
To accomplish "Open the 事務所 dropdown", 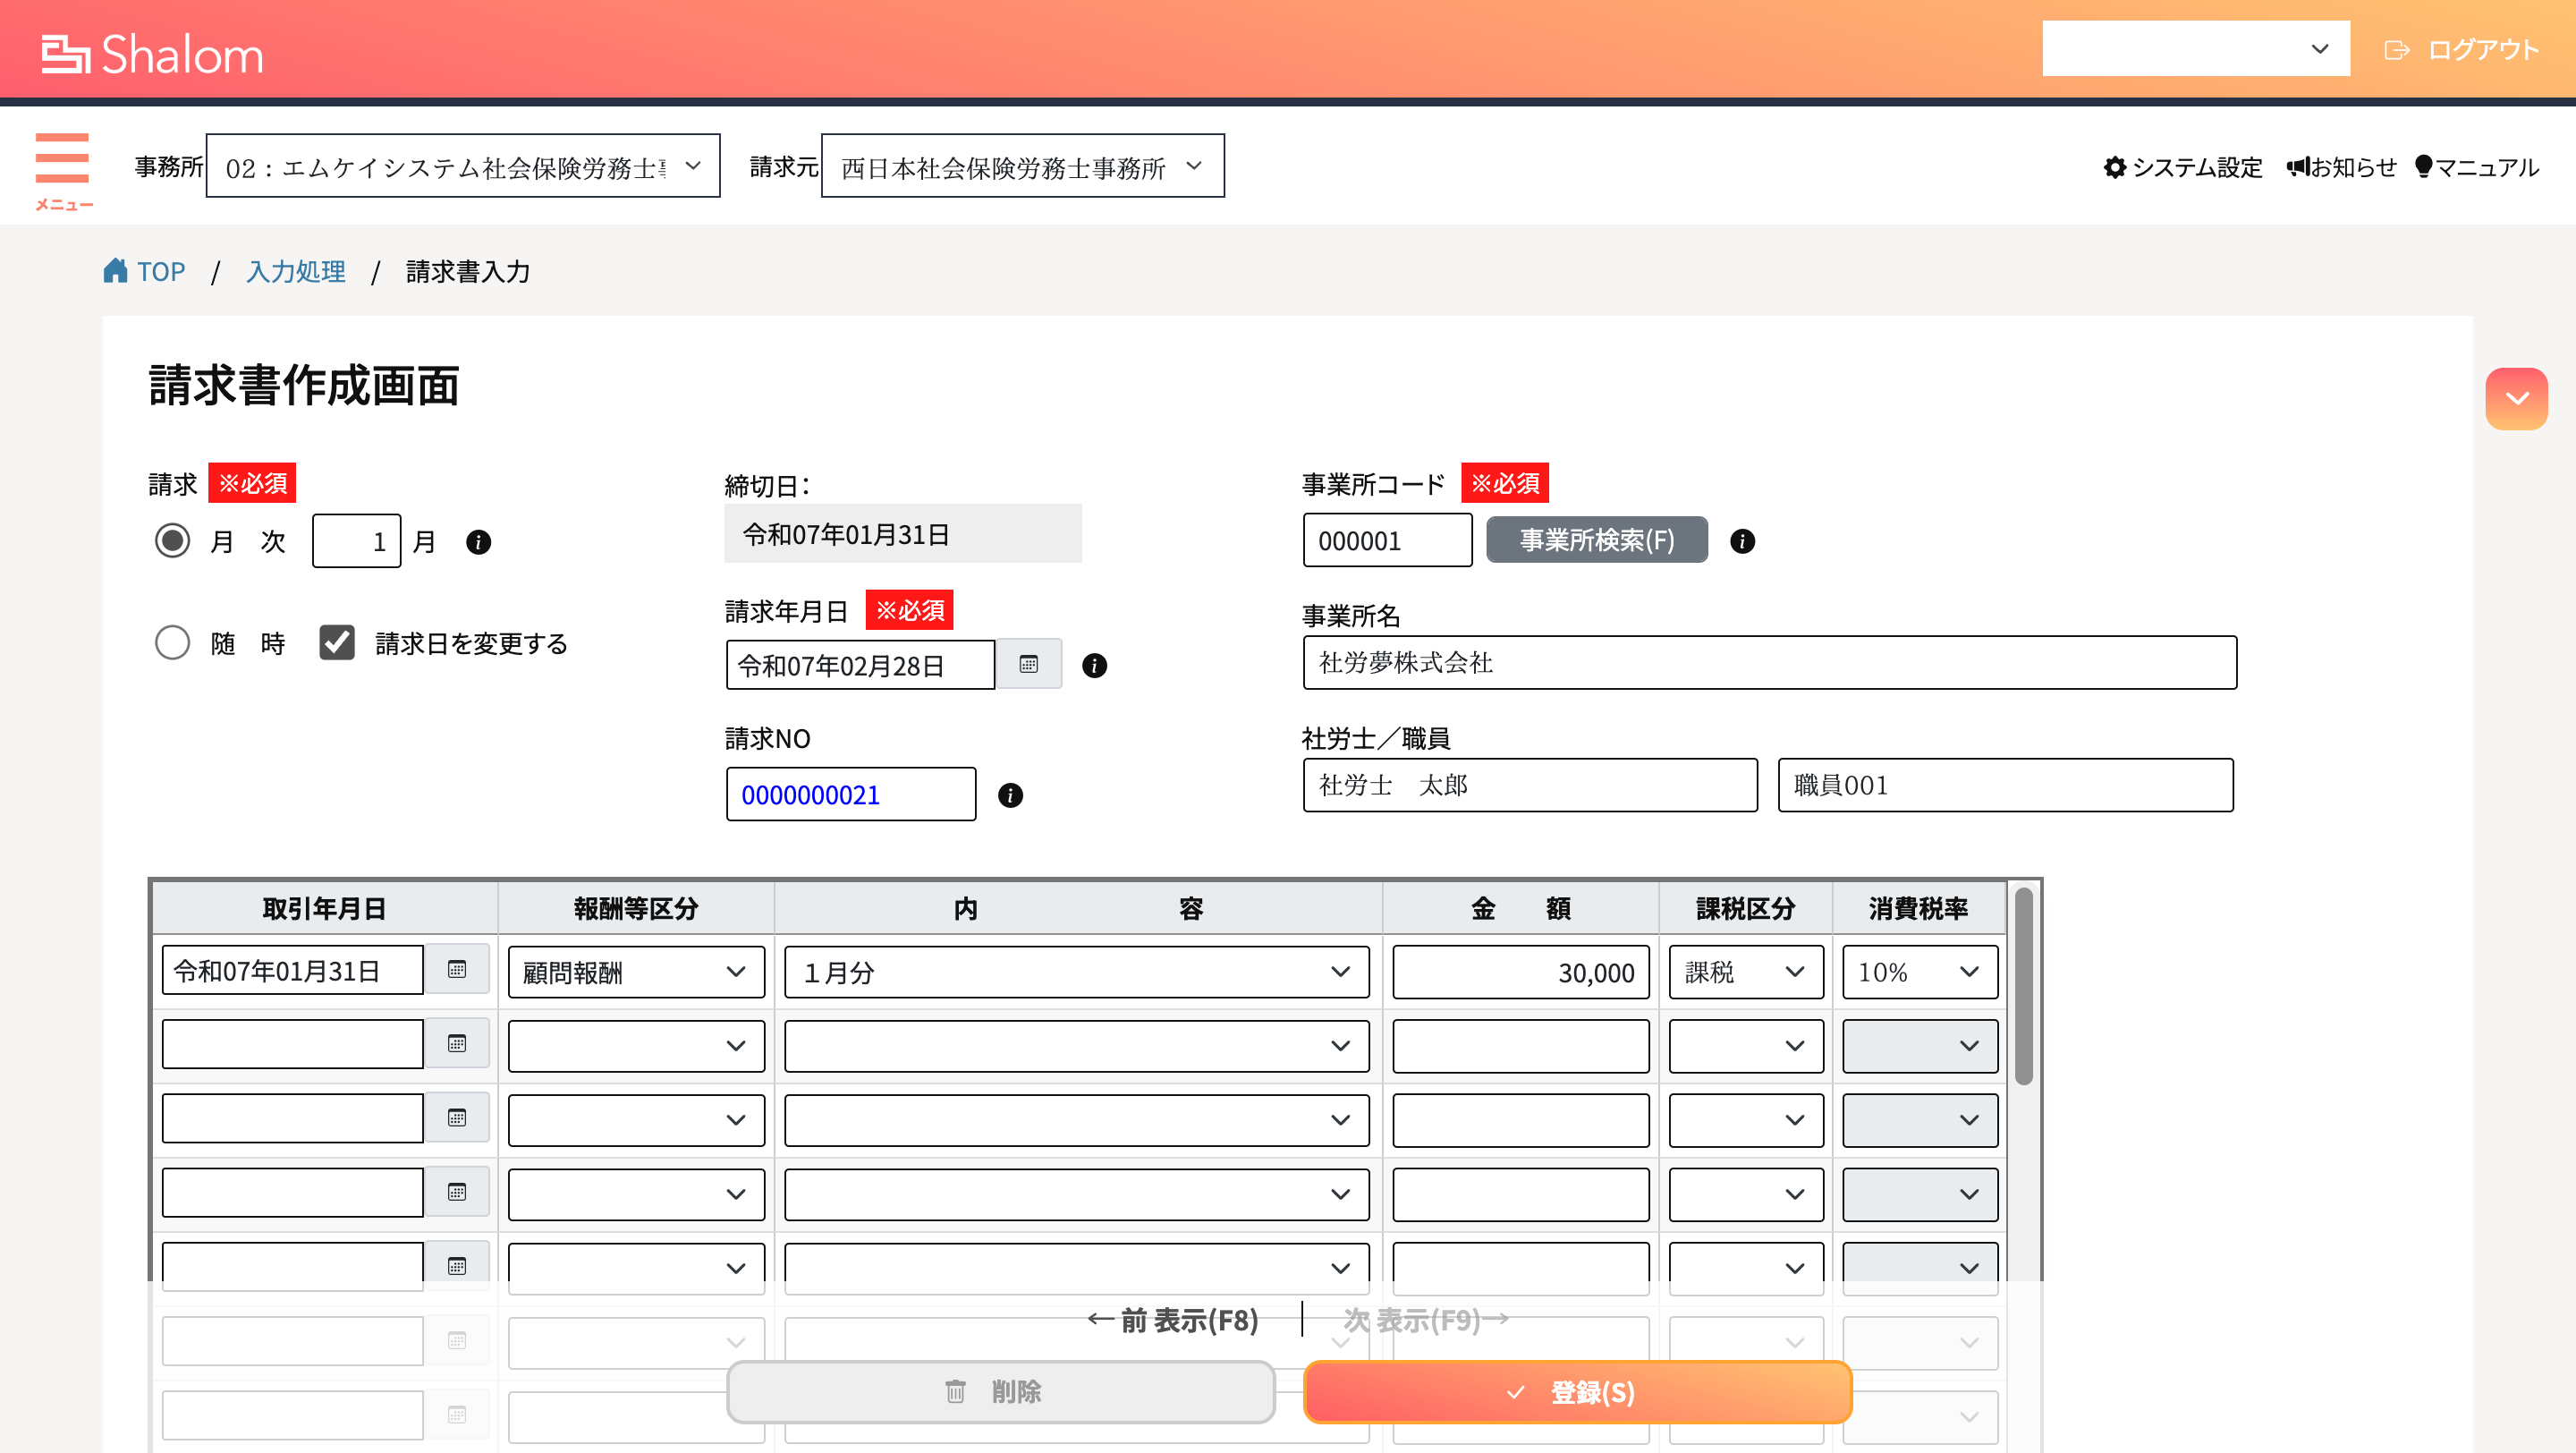I will (463, 166).
